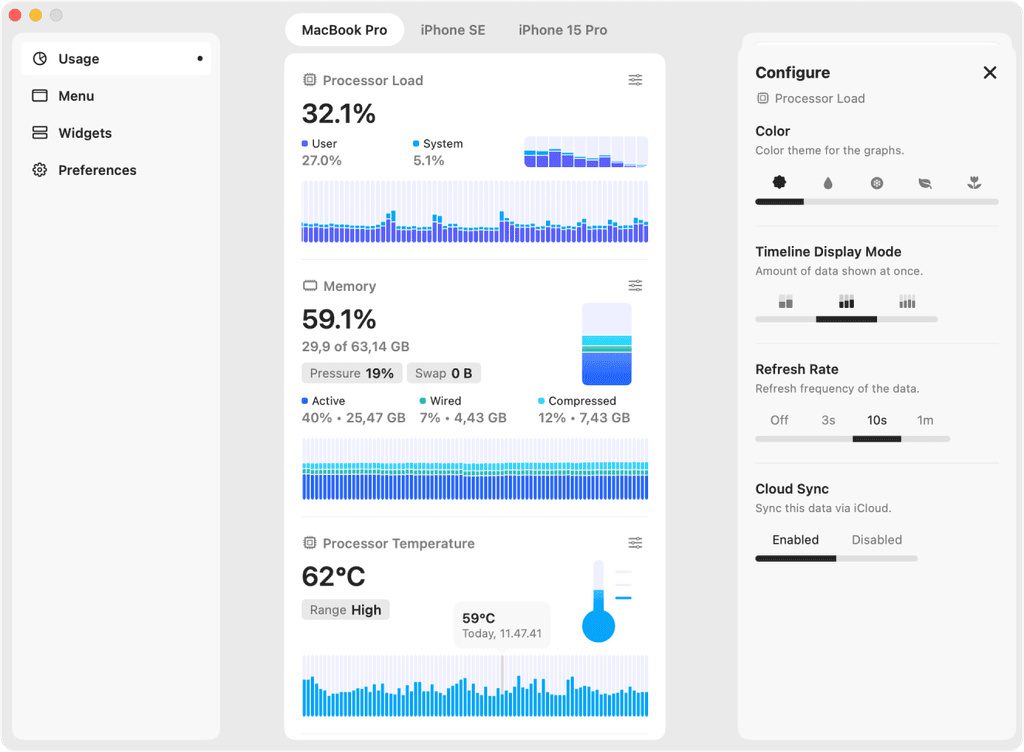Set refresh rate to 3s
1024x752 pixels.
tap(828, 420)
